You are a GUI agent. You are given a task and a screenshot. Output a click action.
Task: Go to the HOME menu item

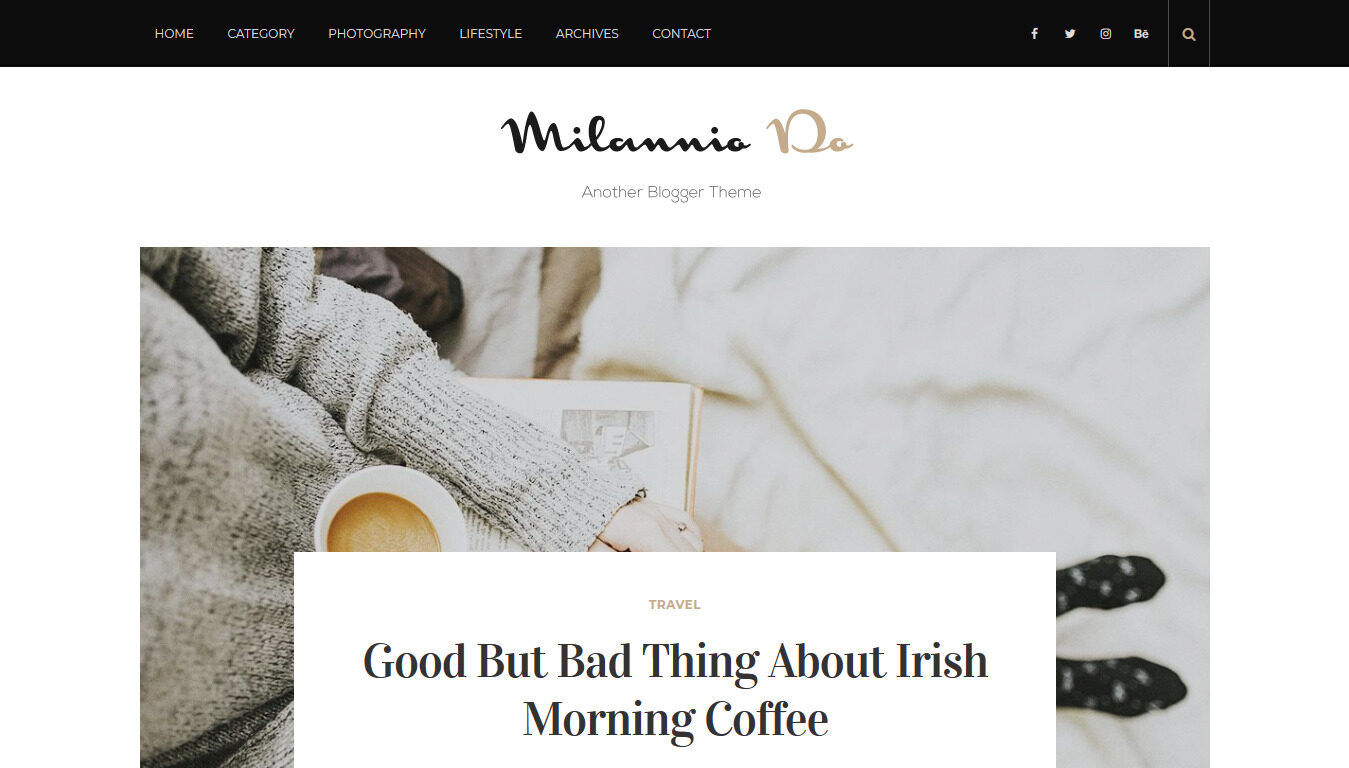[174, 34]
